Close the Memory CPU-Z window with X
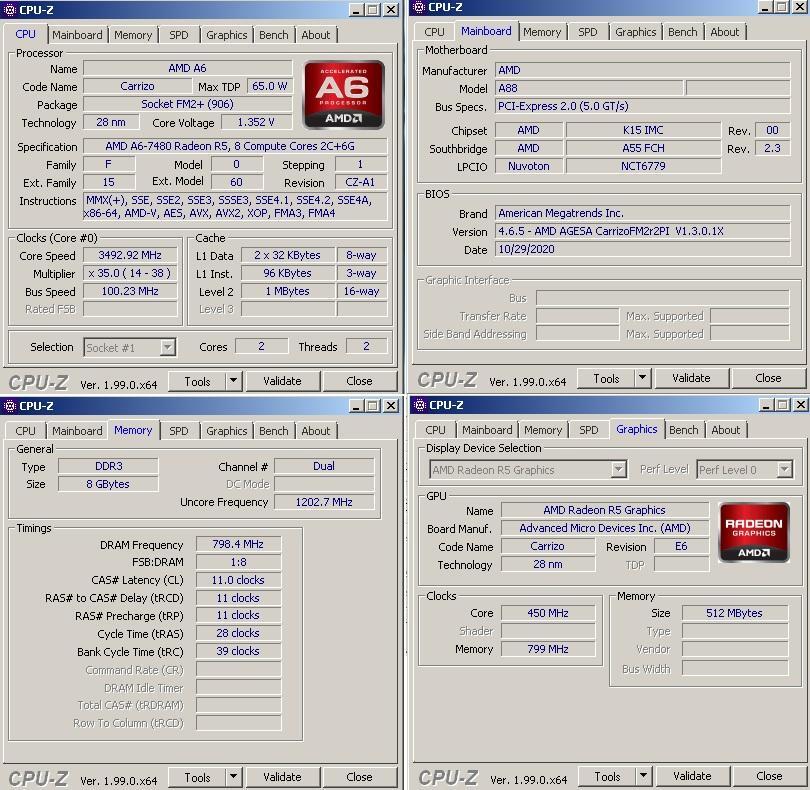The image size is (810, 790). [391, 406]
